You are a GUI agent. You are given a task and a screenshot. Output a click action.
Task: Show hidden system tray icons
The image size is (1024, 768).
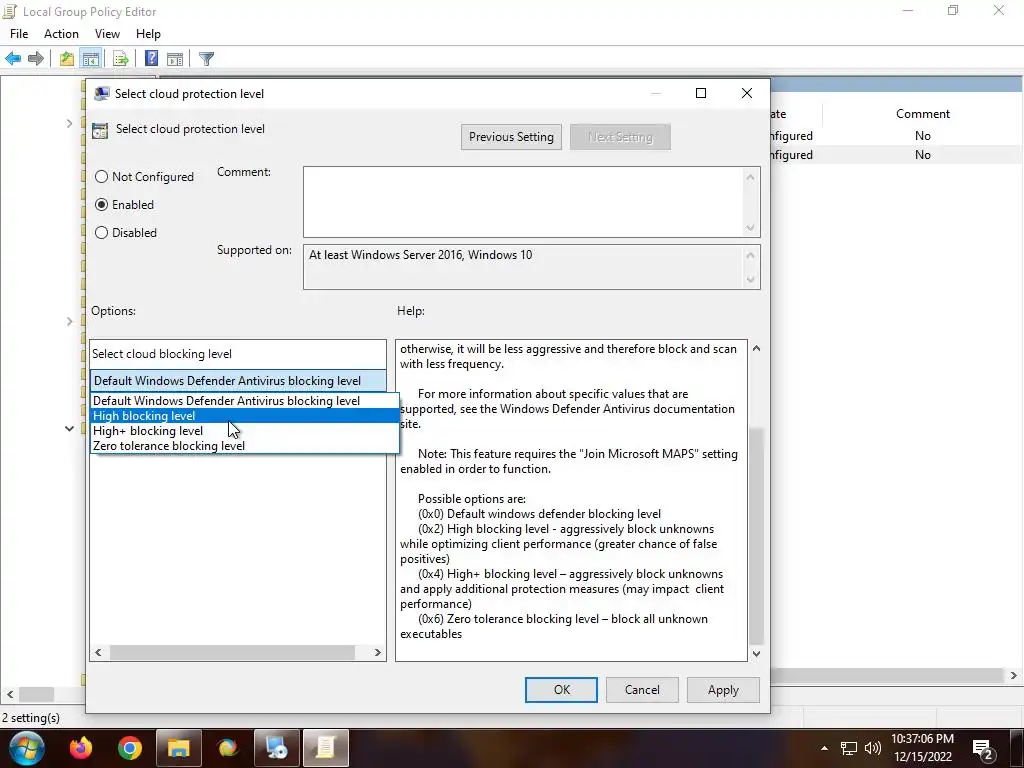(x=824, y=748)
